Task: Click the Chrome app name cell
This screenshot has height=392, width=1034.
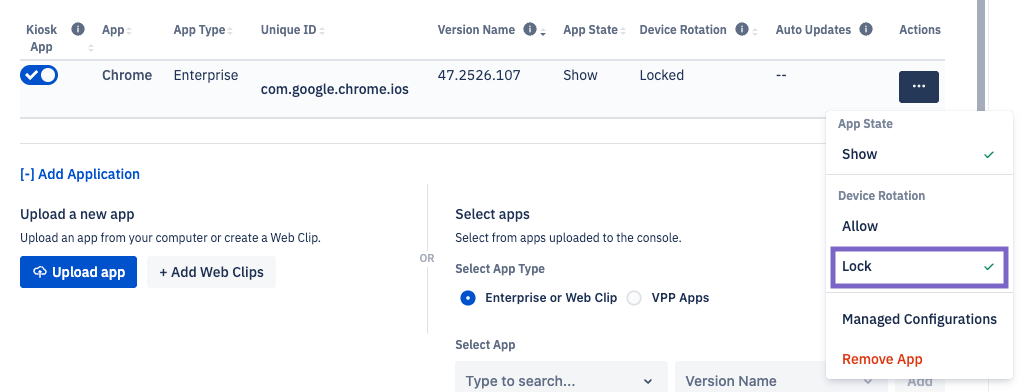Action: pos(127,75)
